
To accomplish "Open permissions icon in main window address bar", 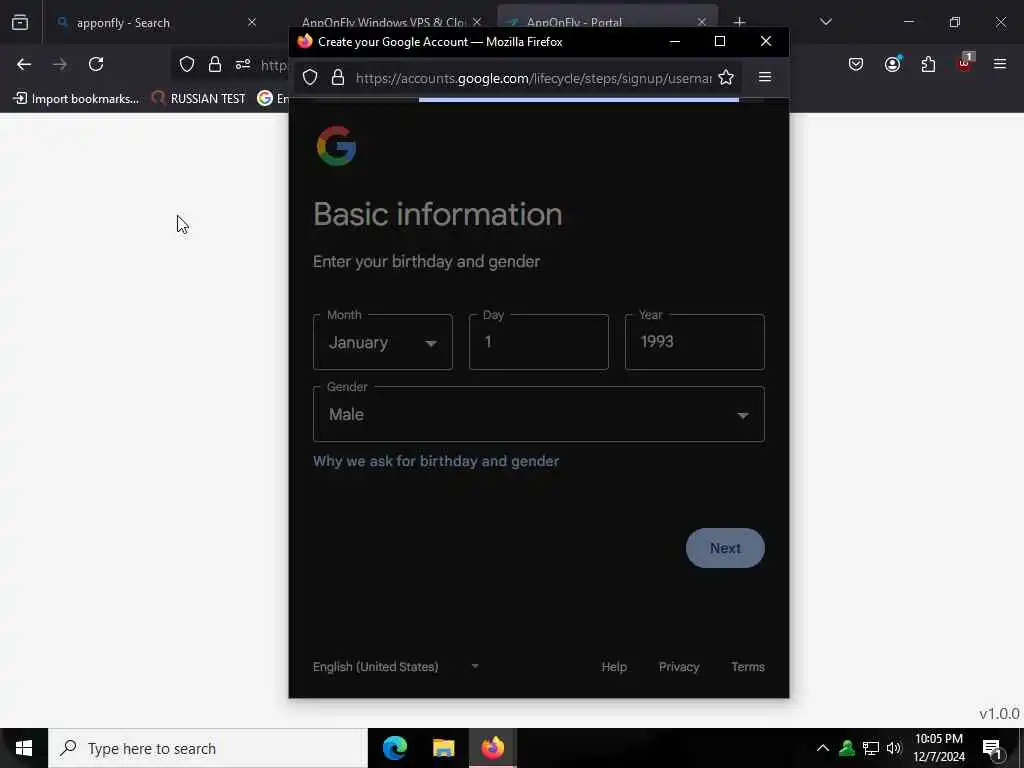I will tap(243, 64).
